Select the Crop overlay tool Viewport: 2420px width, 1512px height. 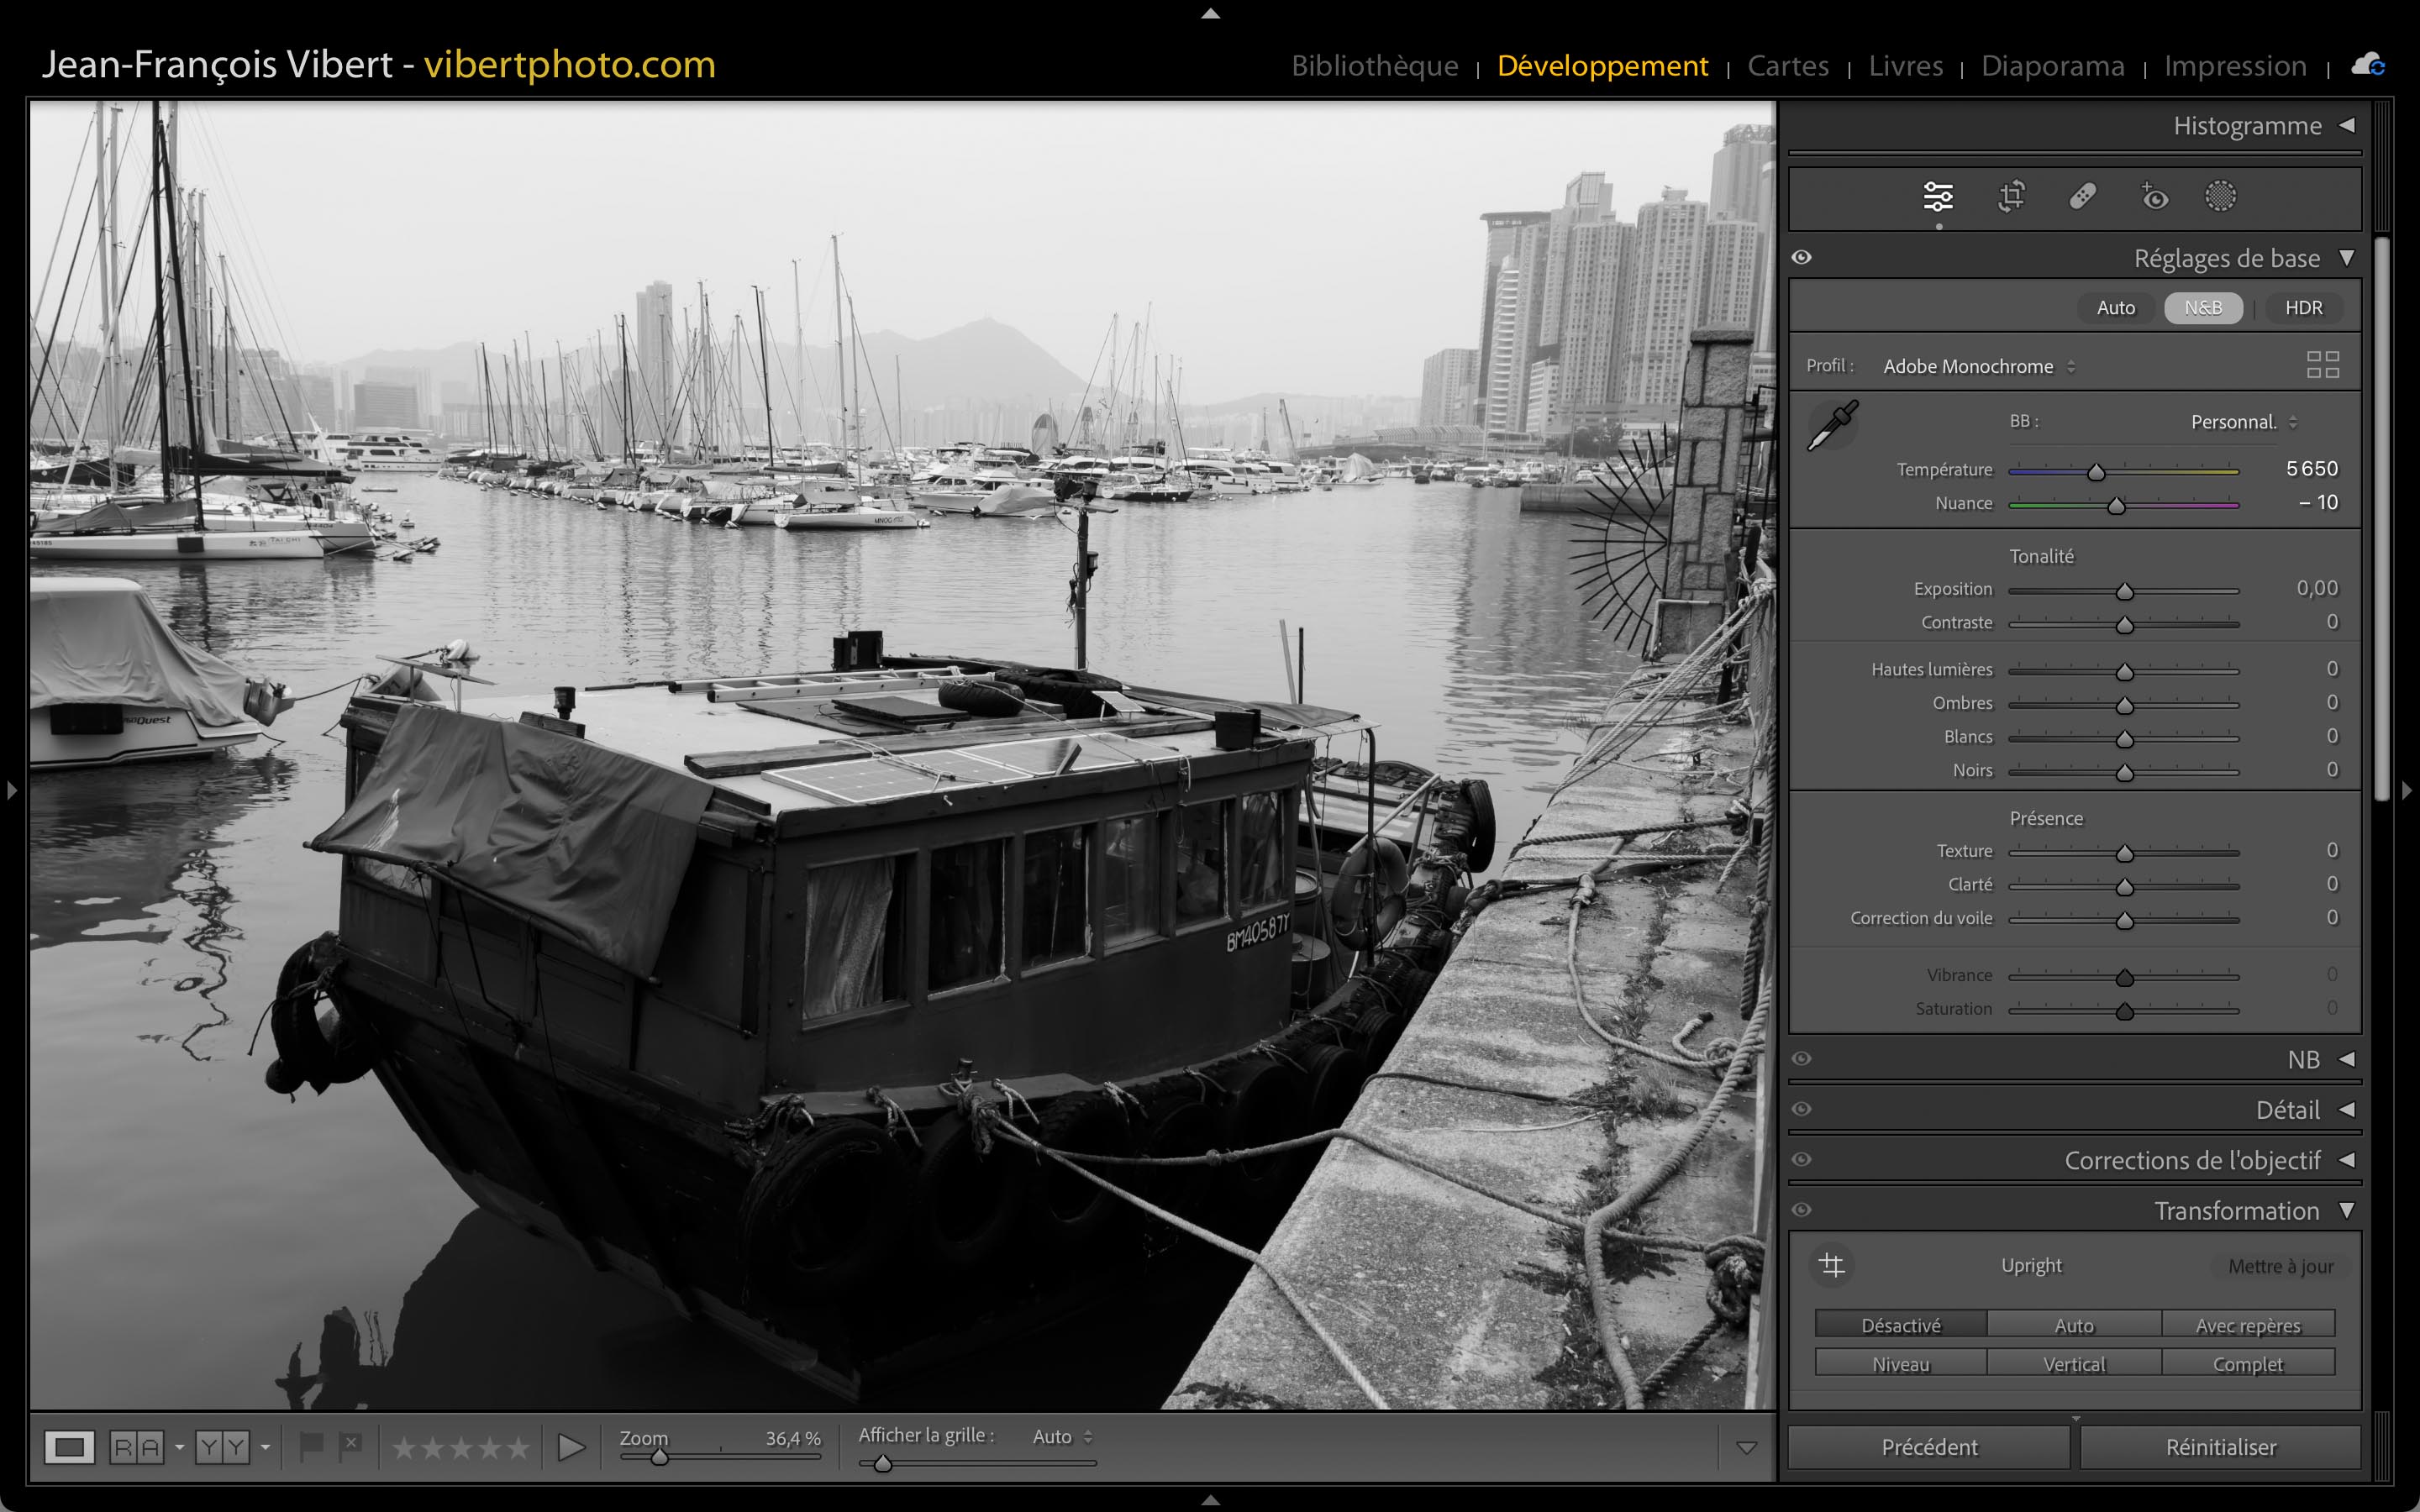click(2011, 197)
